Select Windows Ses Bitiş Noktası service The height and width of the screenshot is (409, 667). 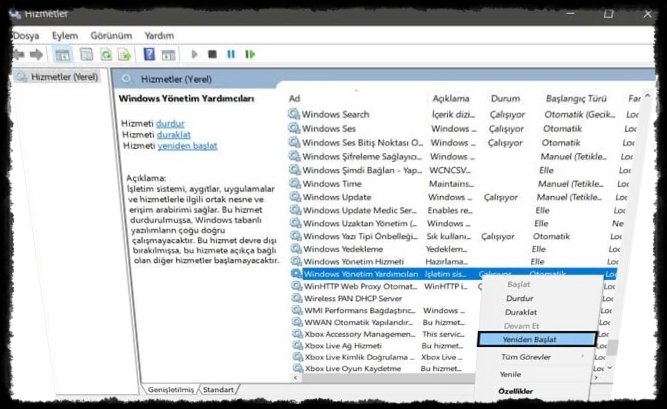(x=461, y=142)
